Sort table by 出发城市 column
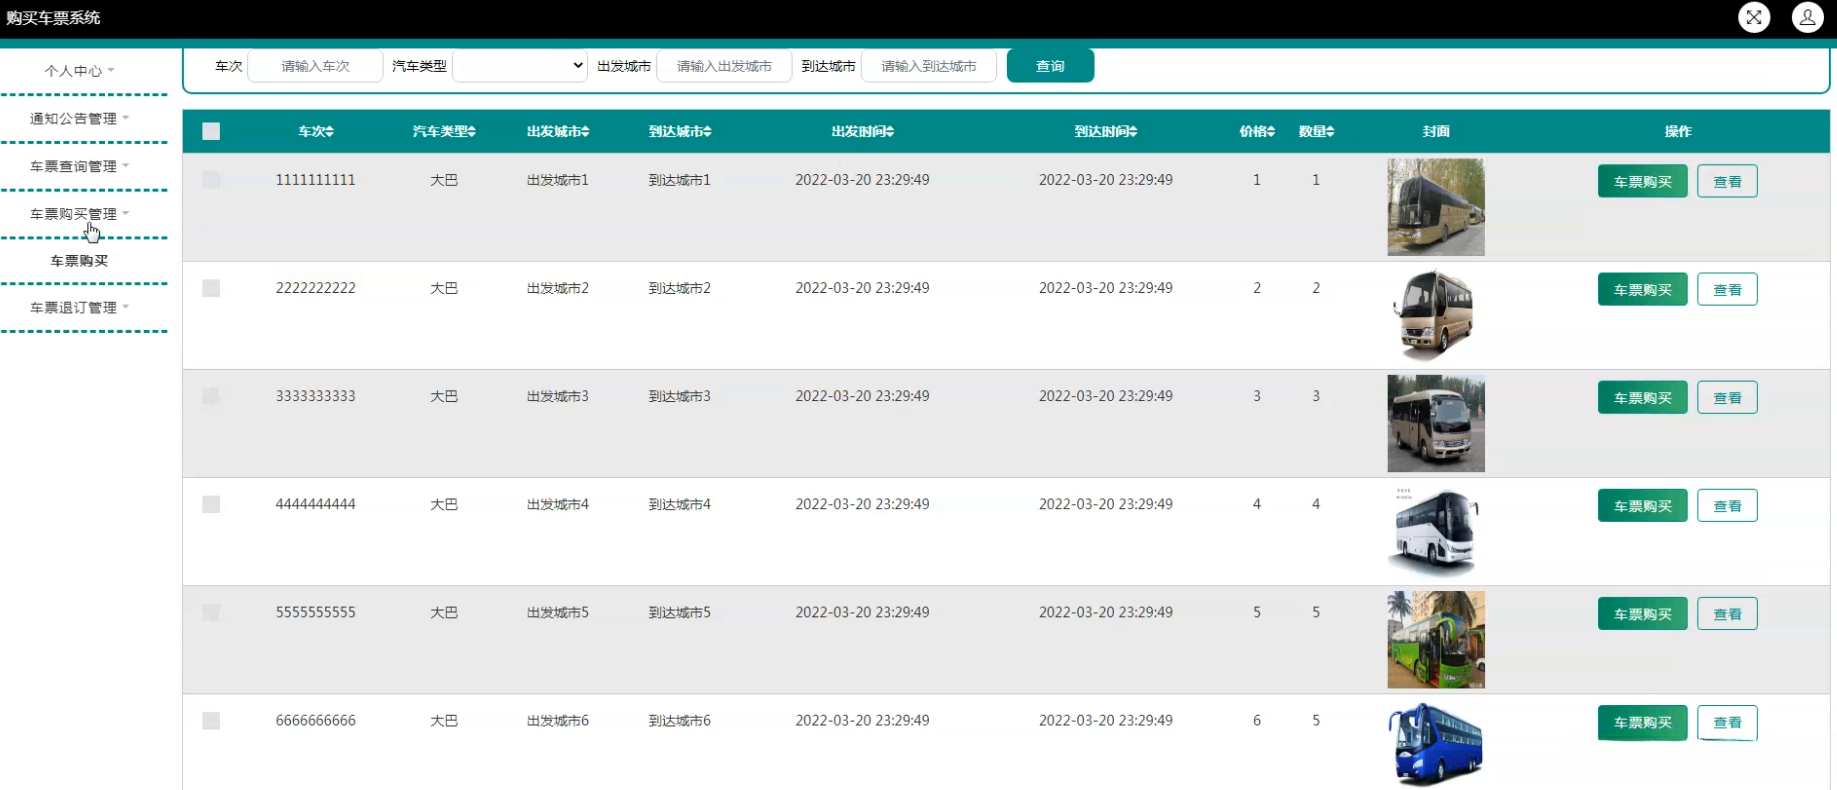1837x790 pixels. click(558, 132)
